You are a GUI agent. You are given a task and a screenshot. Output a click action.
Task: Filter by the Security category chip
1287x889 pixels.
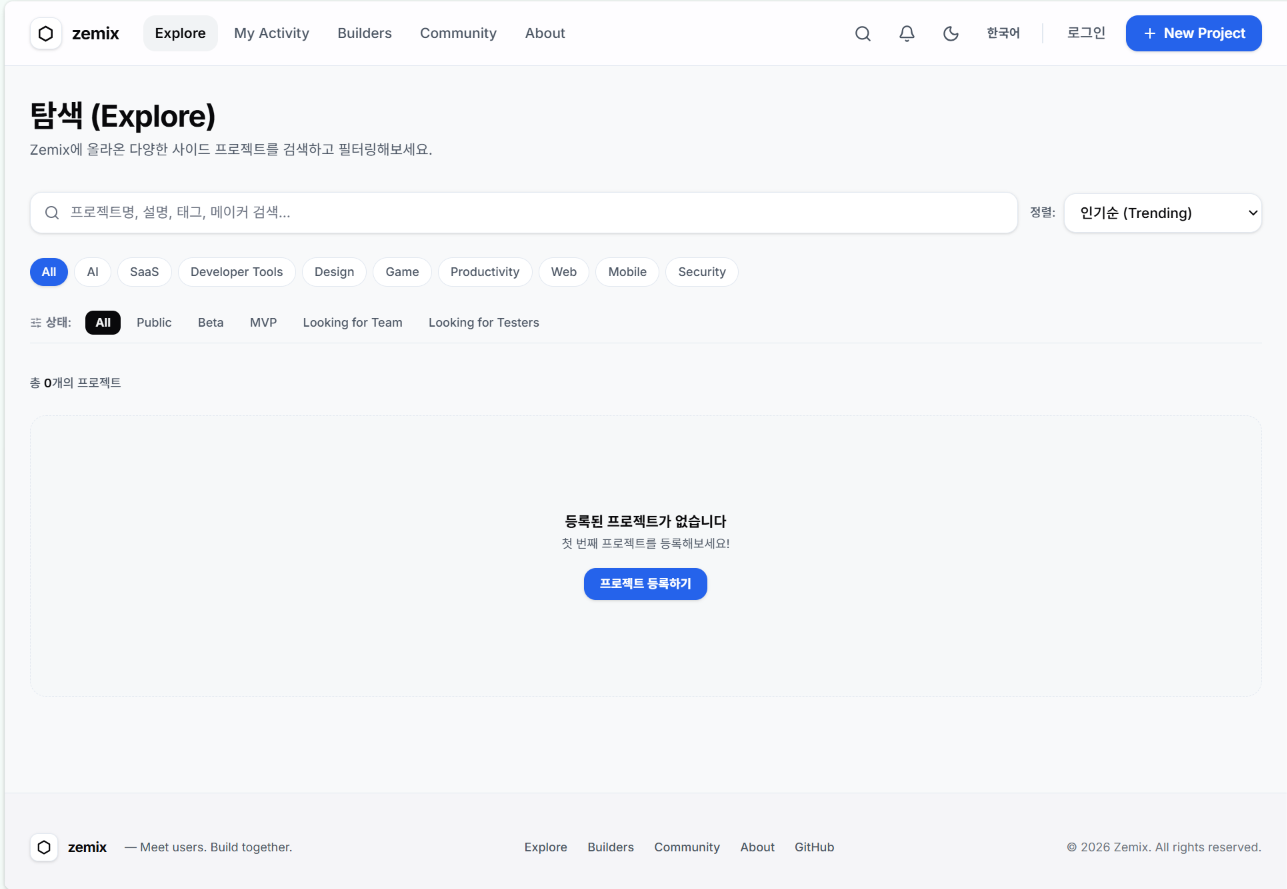point(702,272)
